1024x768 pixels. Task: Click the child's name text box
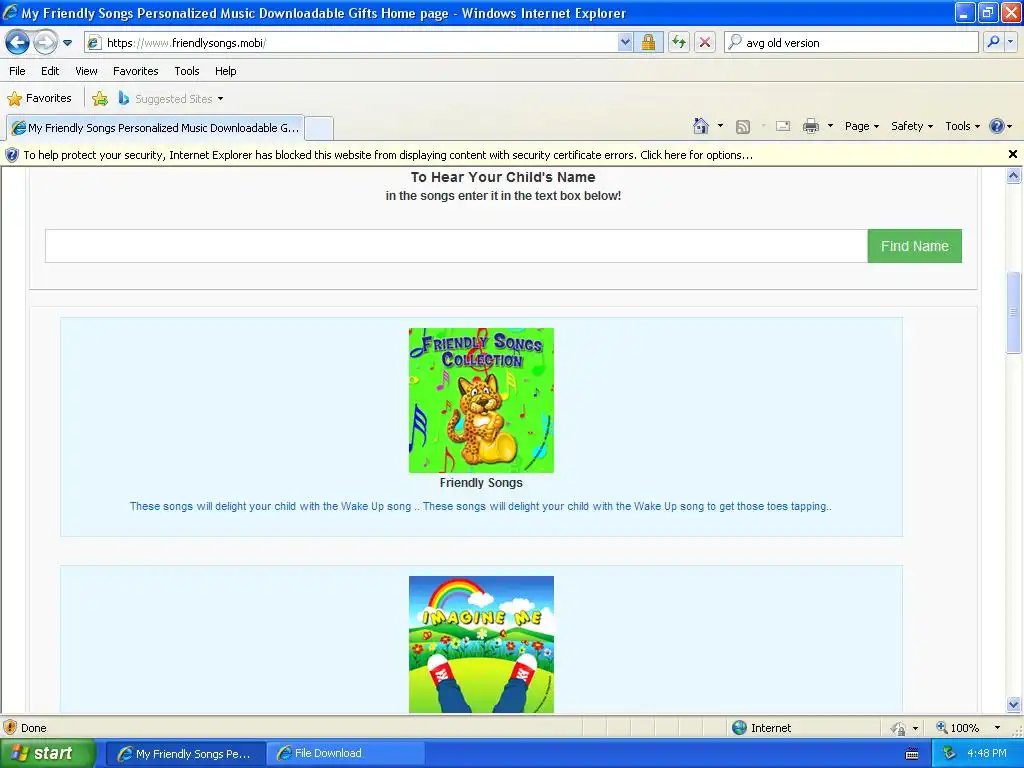pyautogui.click(x=456, y=246)
